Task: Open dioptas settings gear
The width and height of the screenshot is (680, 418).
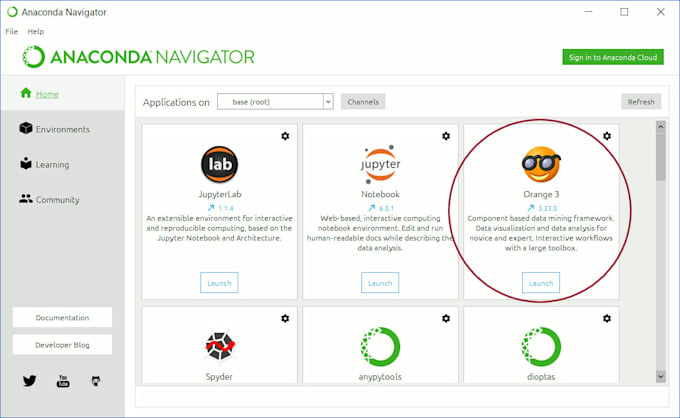Action: pyautogui.click(x=607, y=319)
